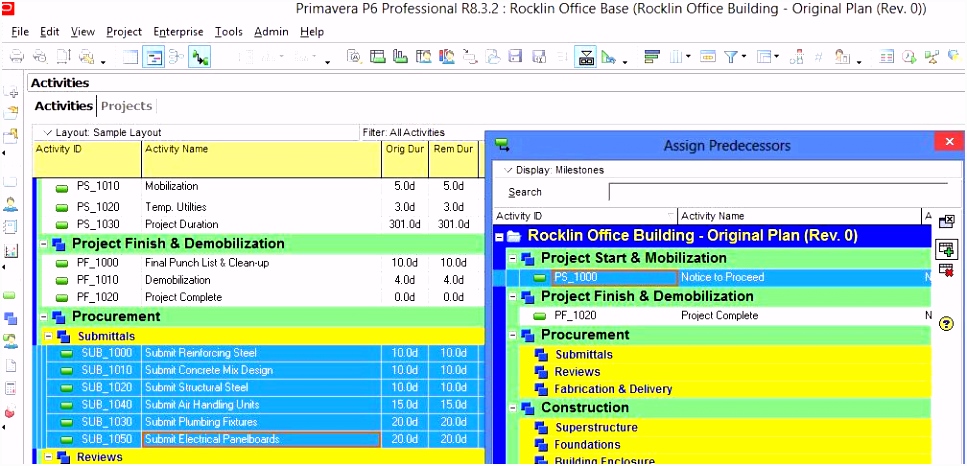
Task: Click the Orig Dur column header
Action: tap(405, 160)
